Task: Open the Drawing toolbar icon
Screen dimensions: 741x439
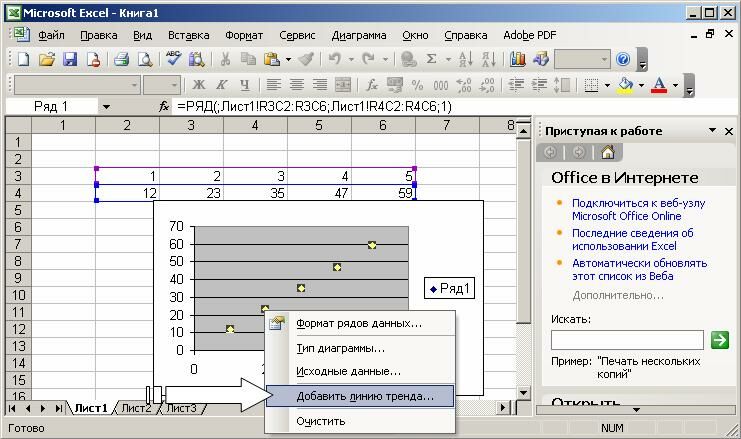Action: 541,60
